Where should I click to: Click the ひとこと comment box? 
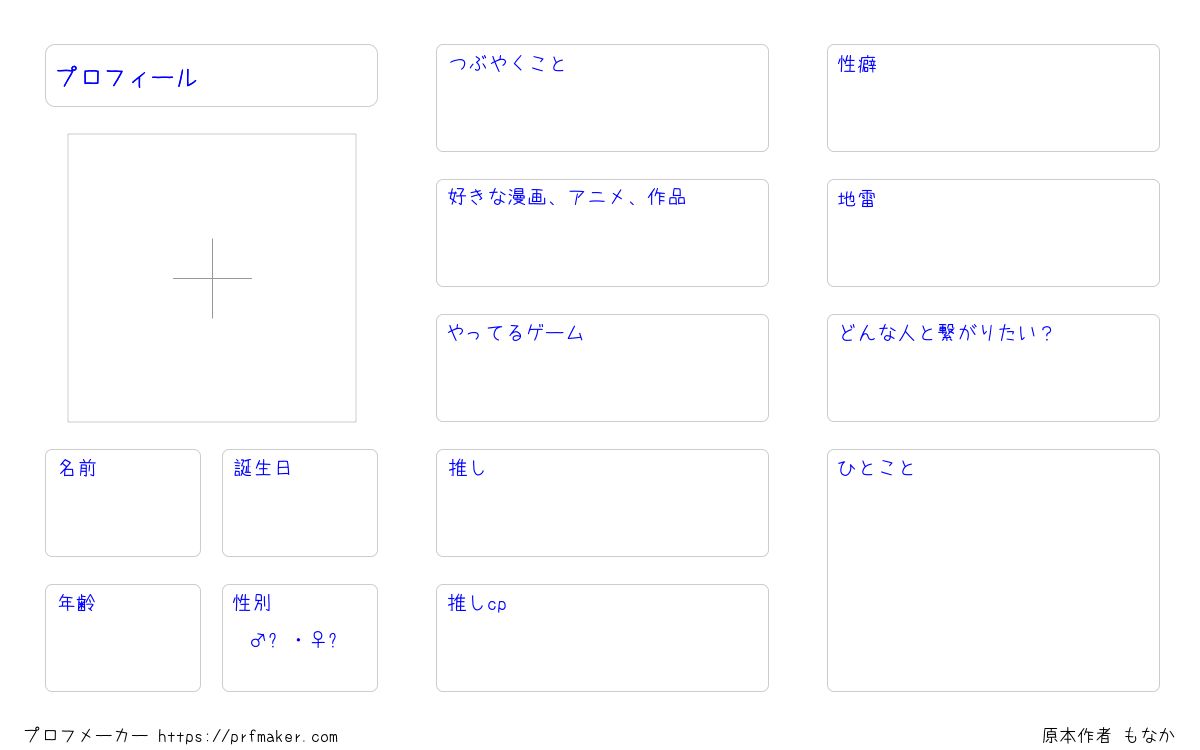pyautogui.click(x=993, y=570)
